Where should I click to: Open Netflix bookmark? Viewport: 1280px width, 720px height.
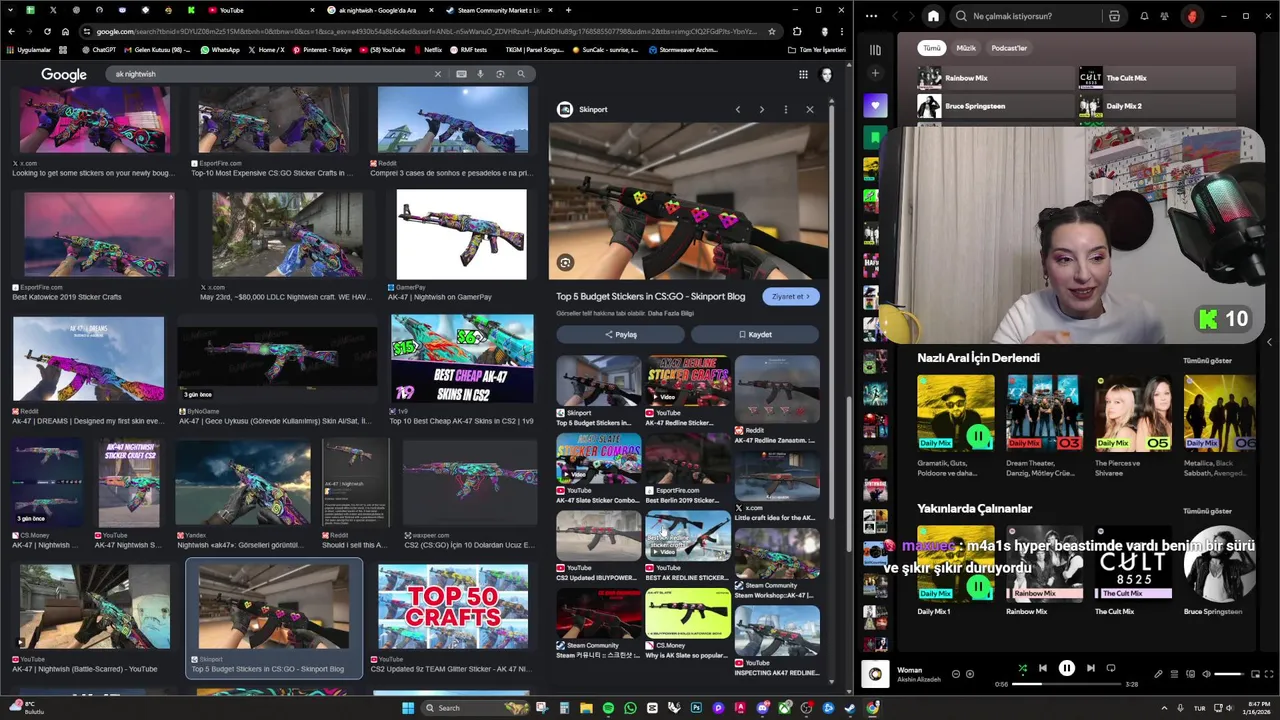tap(428, 50)
